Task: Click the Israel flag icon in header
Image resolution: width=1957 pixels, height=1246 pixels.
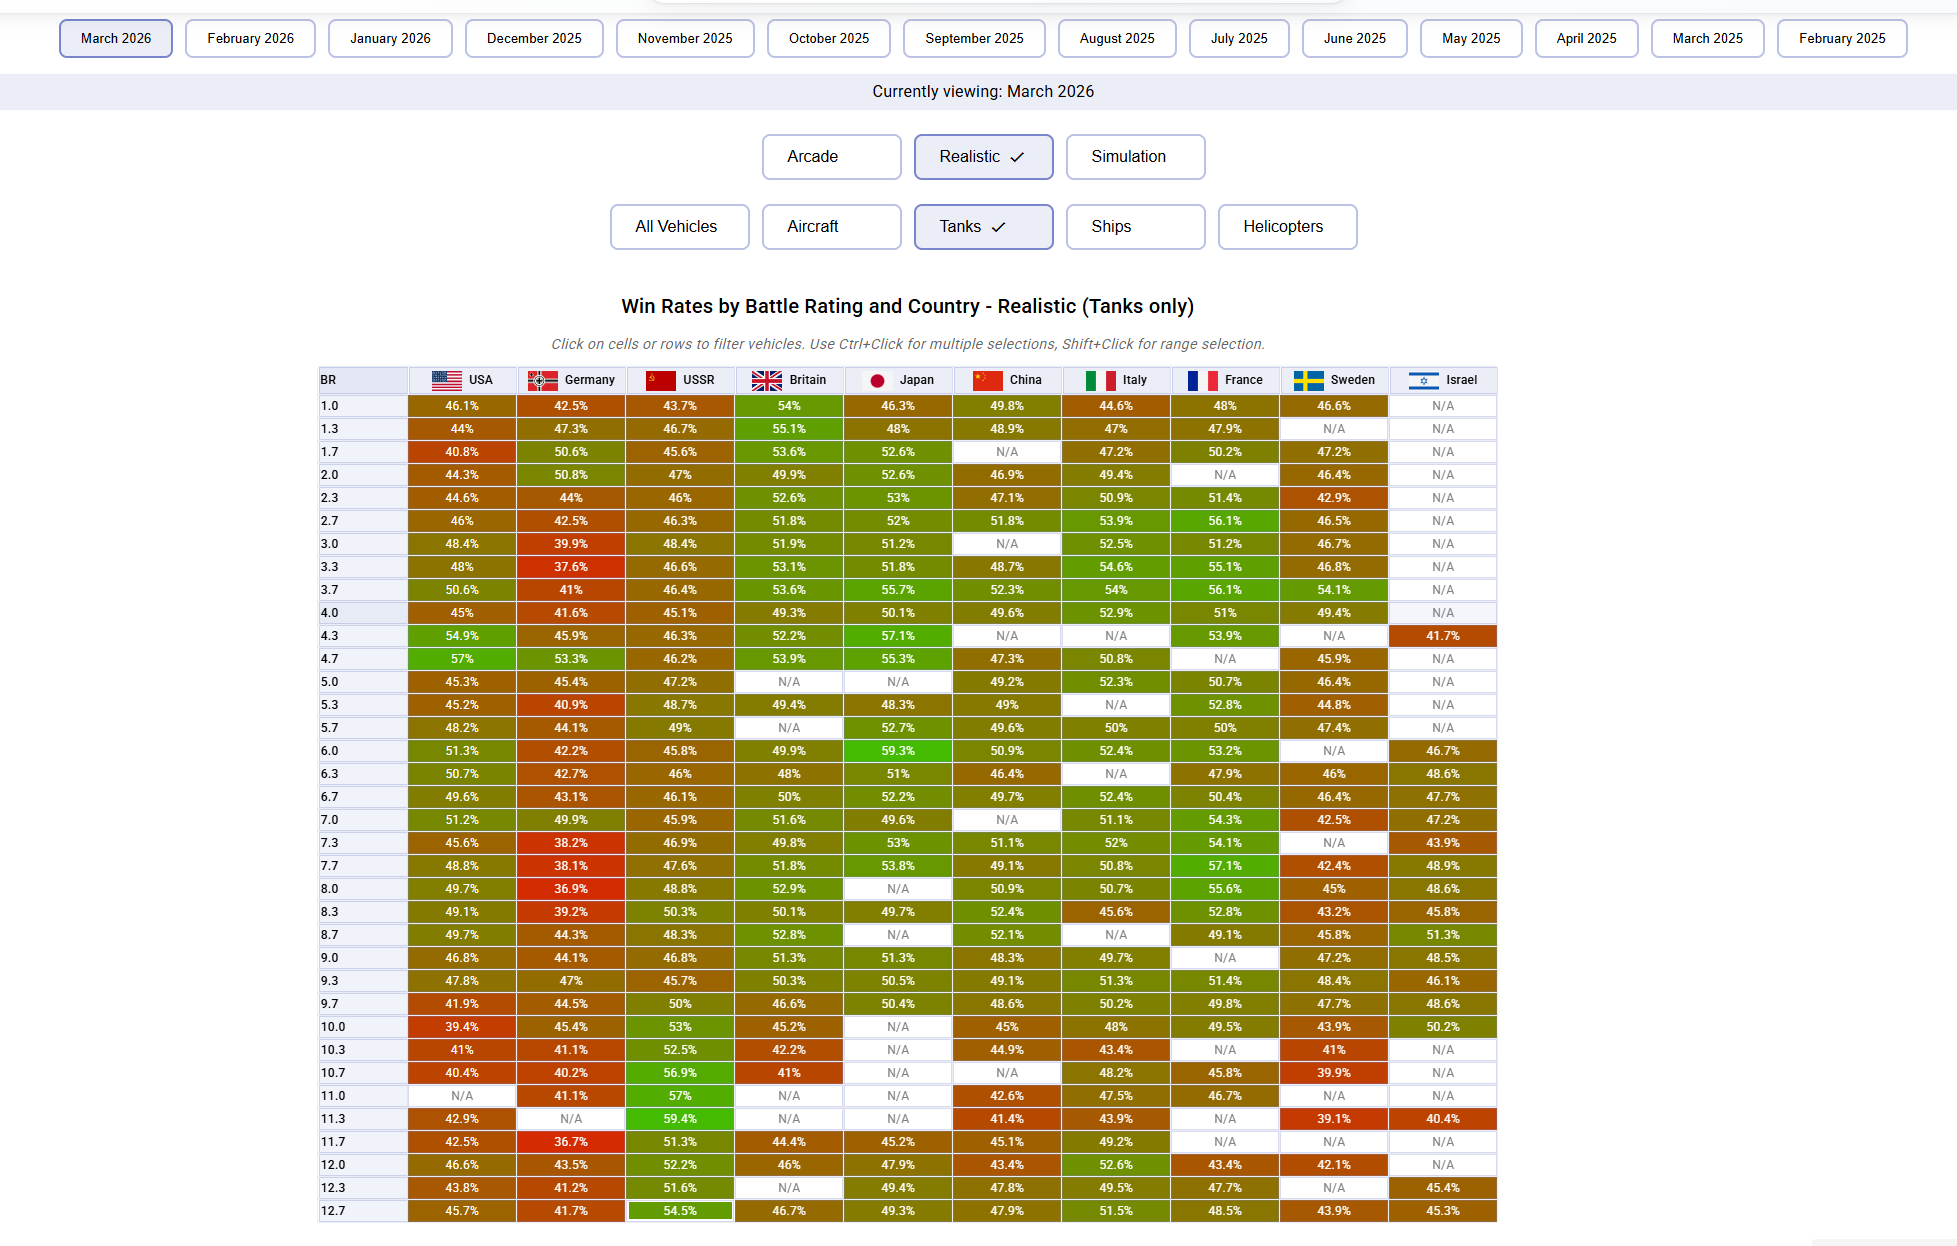Action: click(x=1423, y=380)
